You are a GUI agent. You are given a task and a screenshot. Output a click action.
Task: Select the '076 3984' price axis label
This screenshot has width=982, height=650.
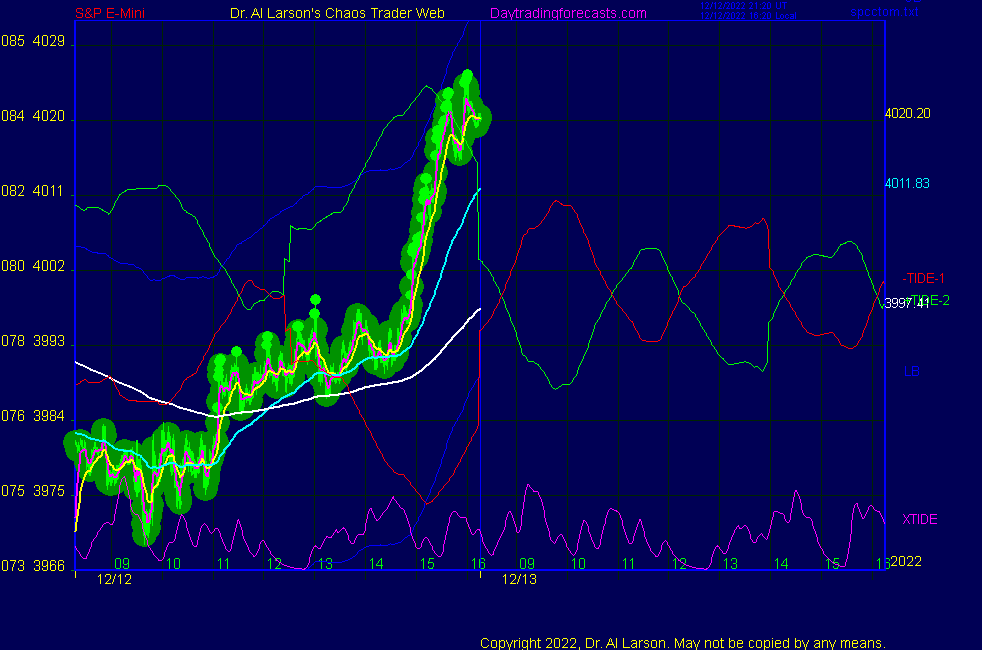coord(33,416)
